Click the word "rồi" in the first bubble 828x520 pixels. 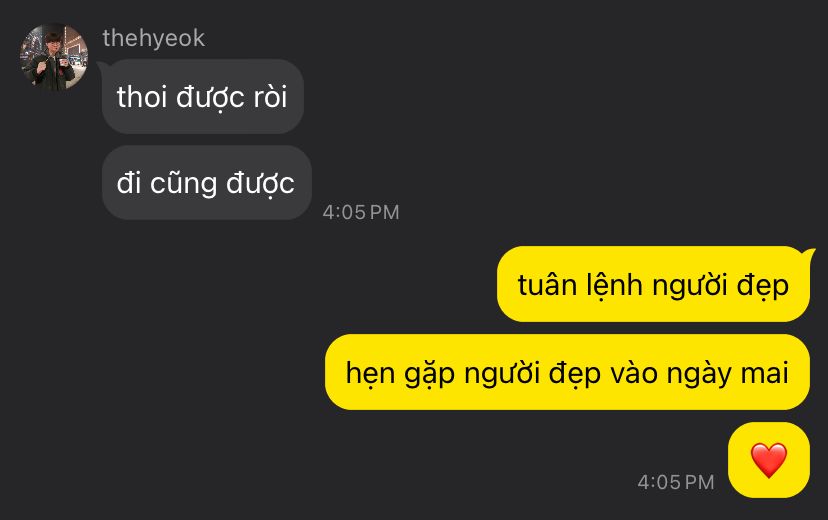click(270, 97)
